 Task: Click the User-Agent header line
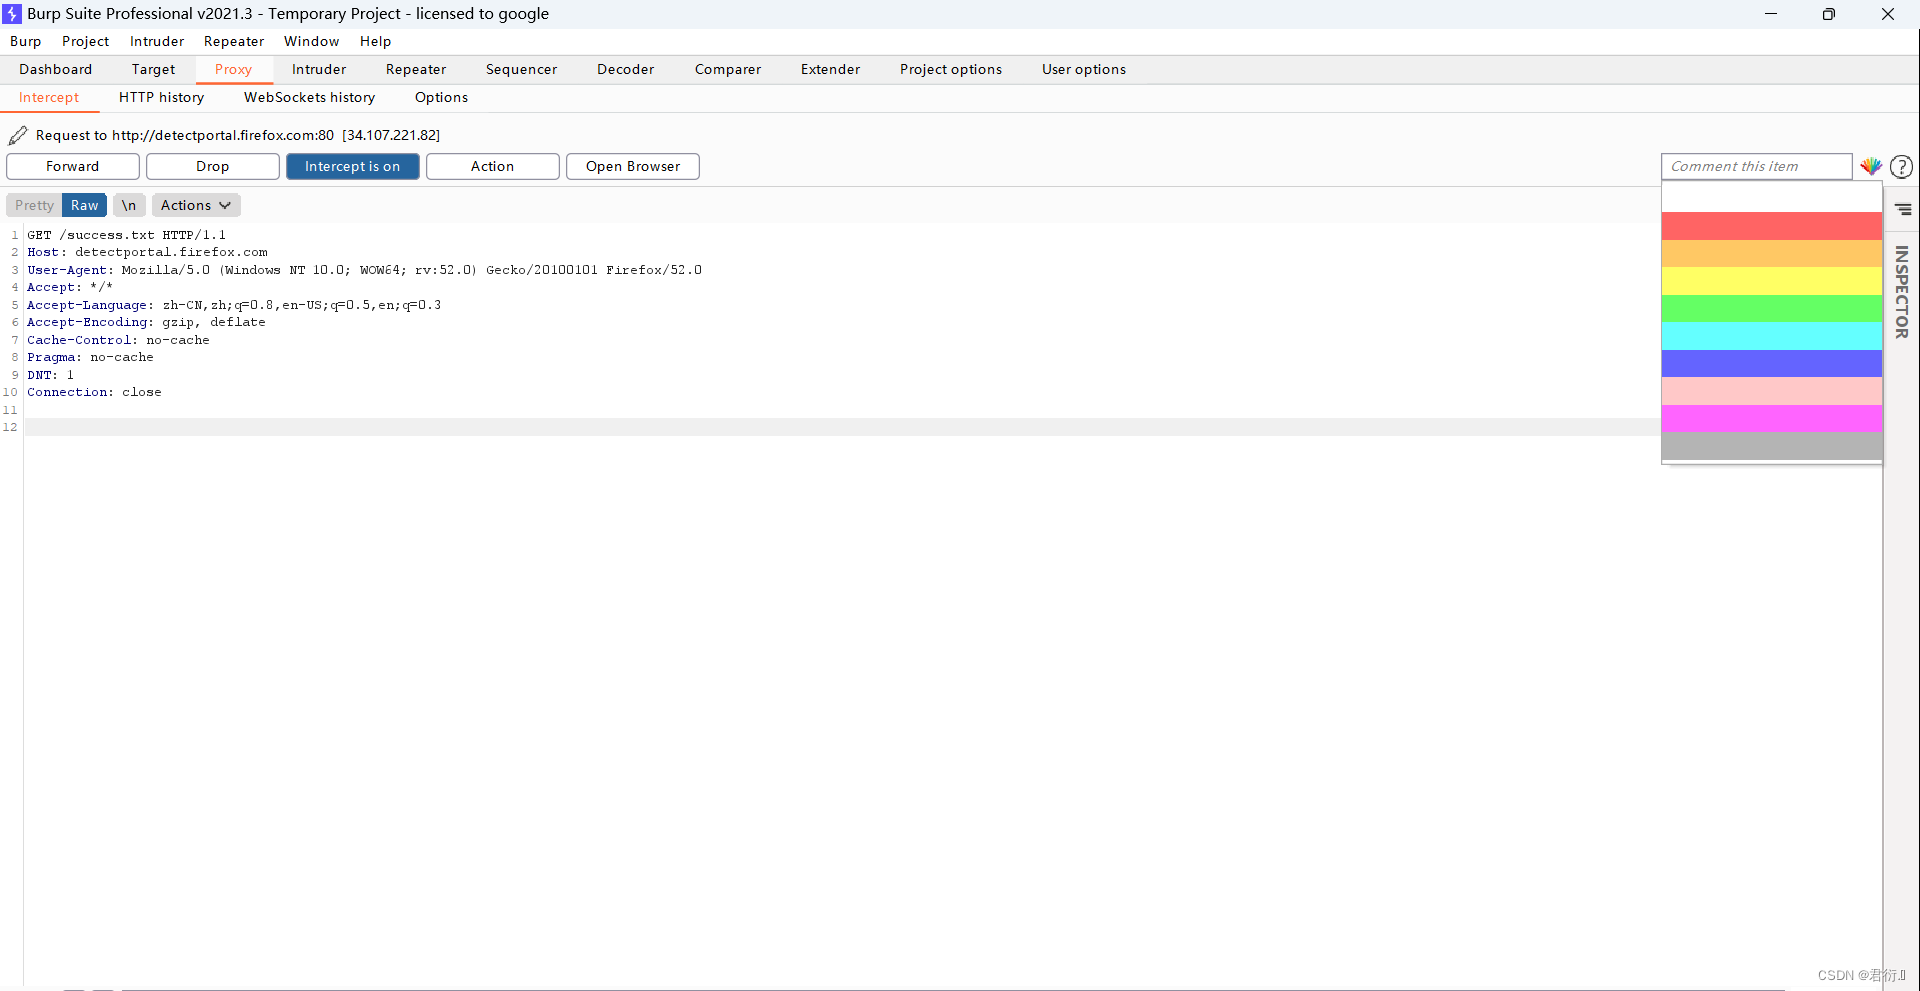pos(364,270)
